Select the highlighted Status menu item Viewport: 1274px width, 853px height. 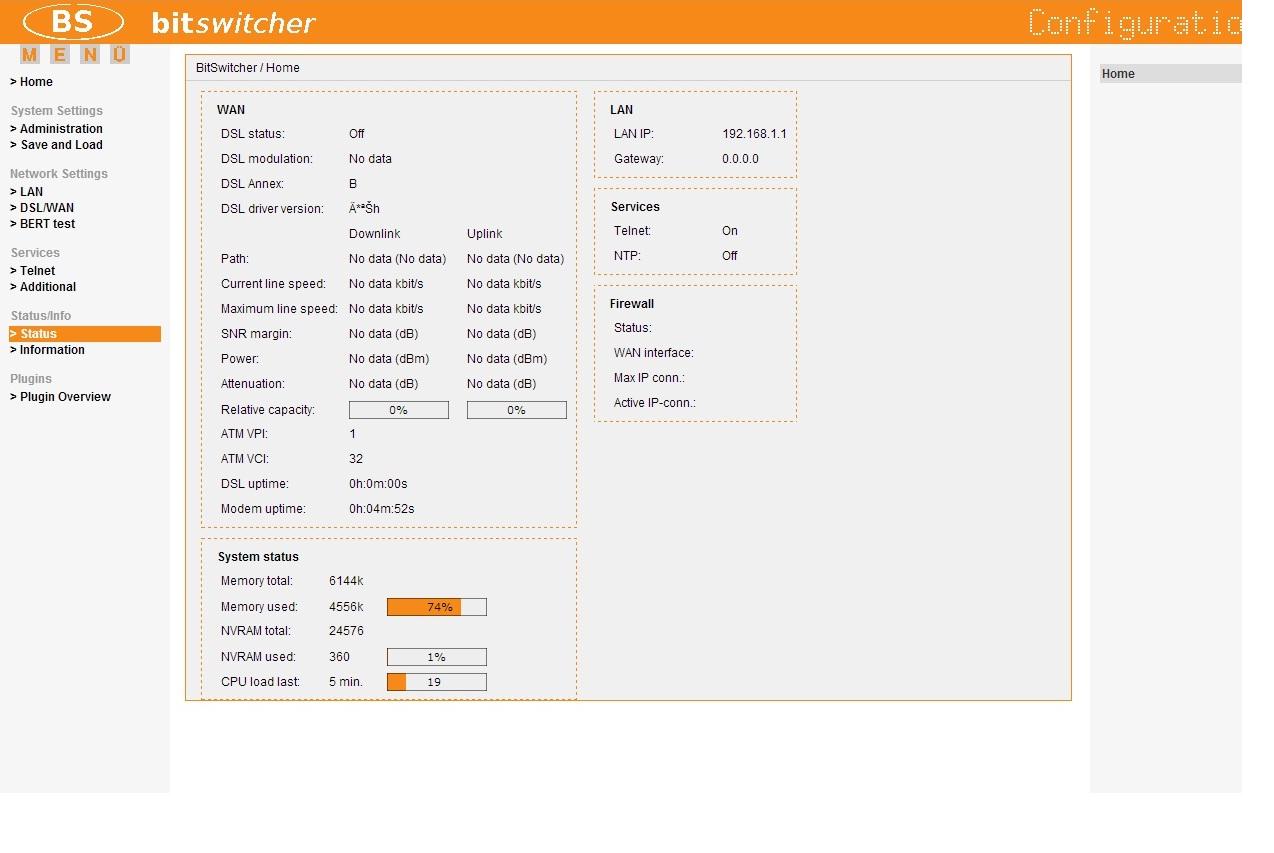[x=85, y=334]
